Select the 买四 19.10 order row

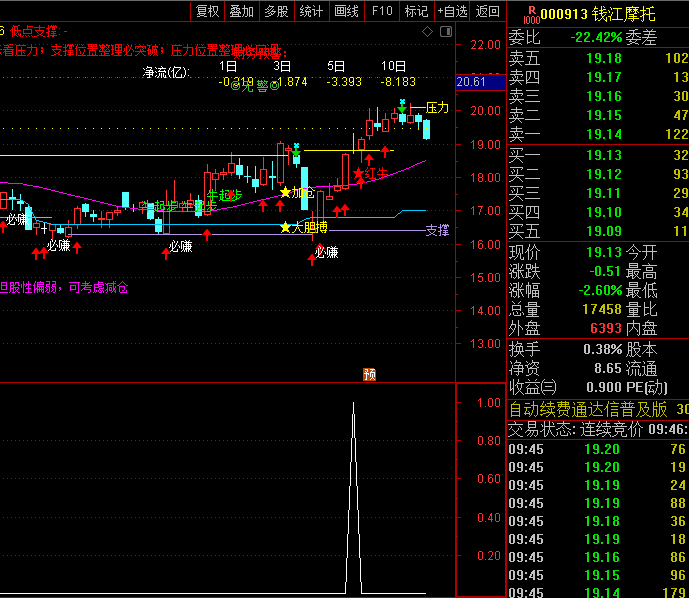598,212
